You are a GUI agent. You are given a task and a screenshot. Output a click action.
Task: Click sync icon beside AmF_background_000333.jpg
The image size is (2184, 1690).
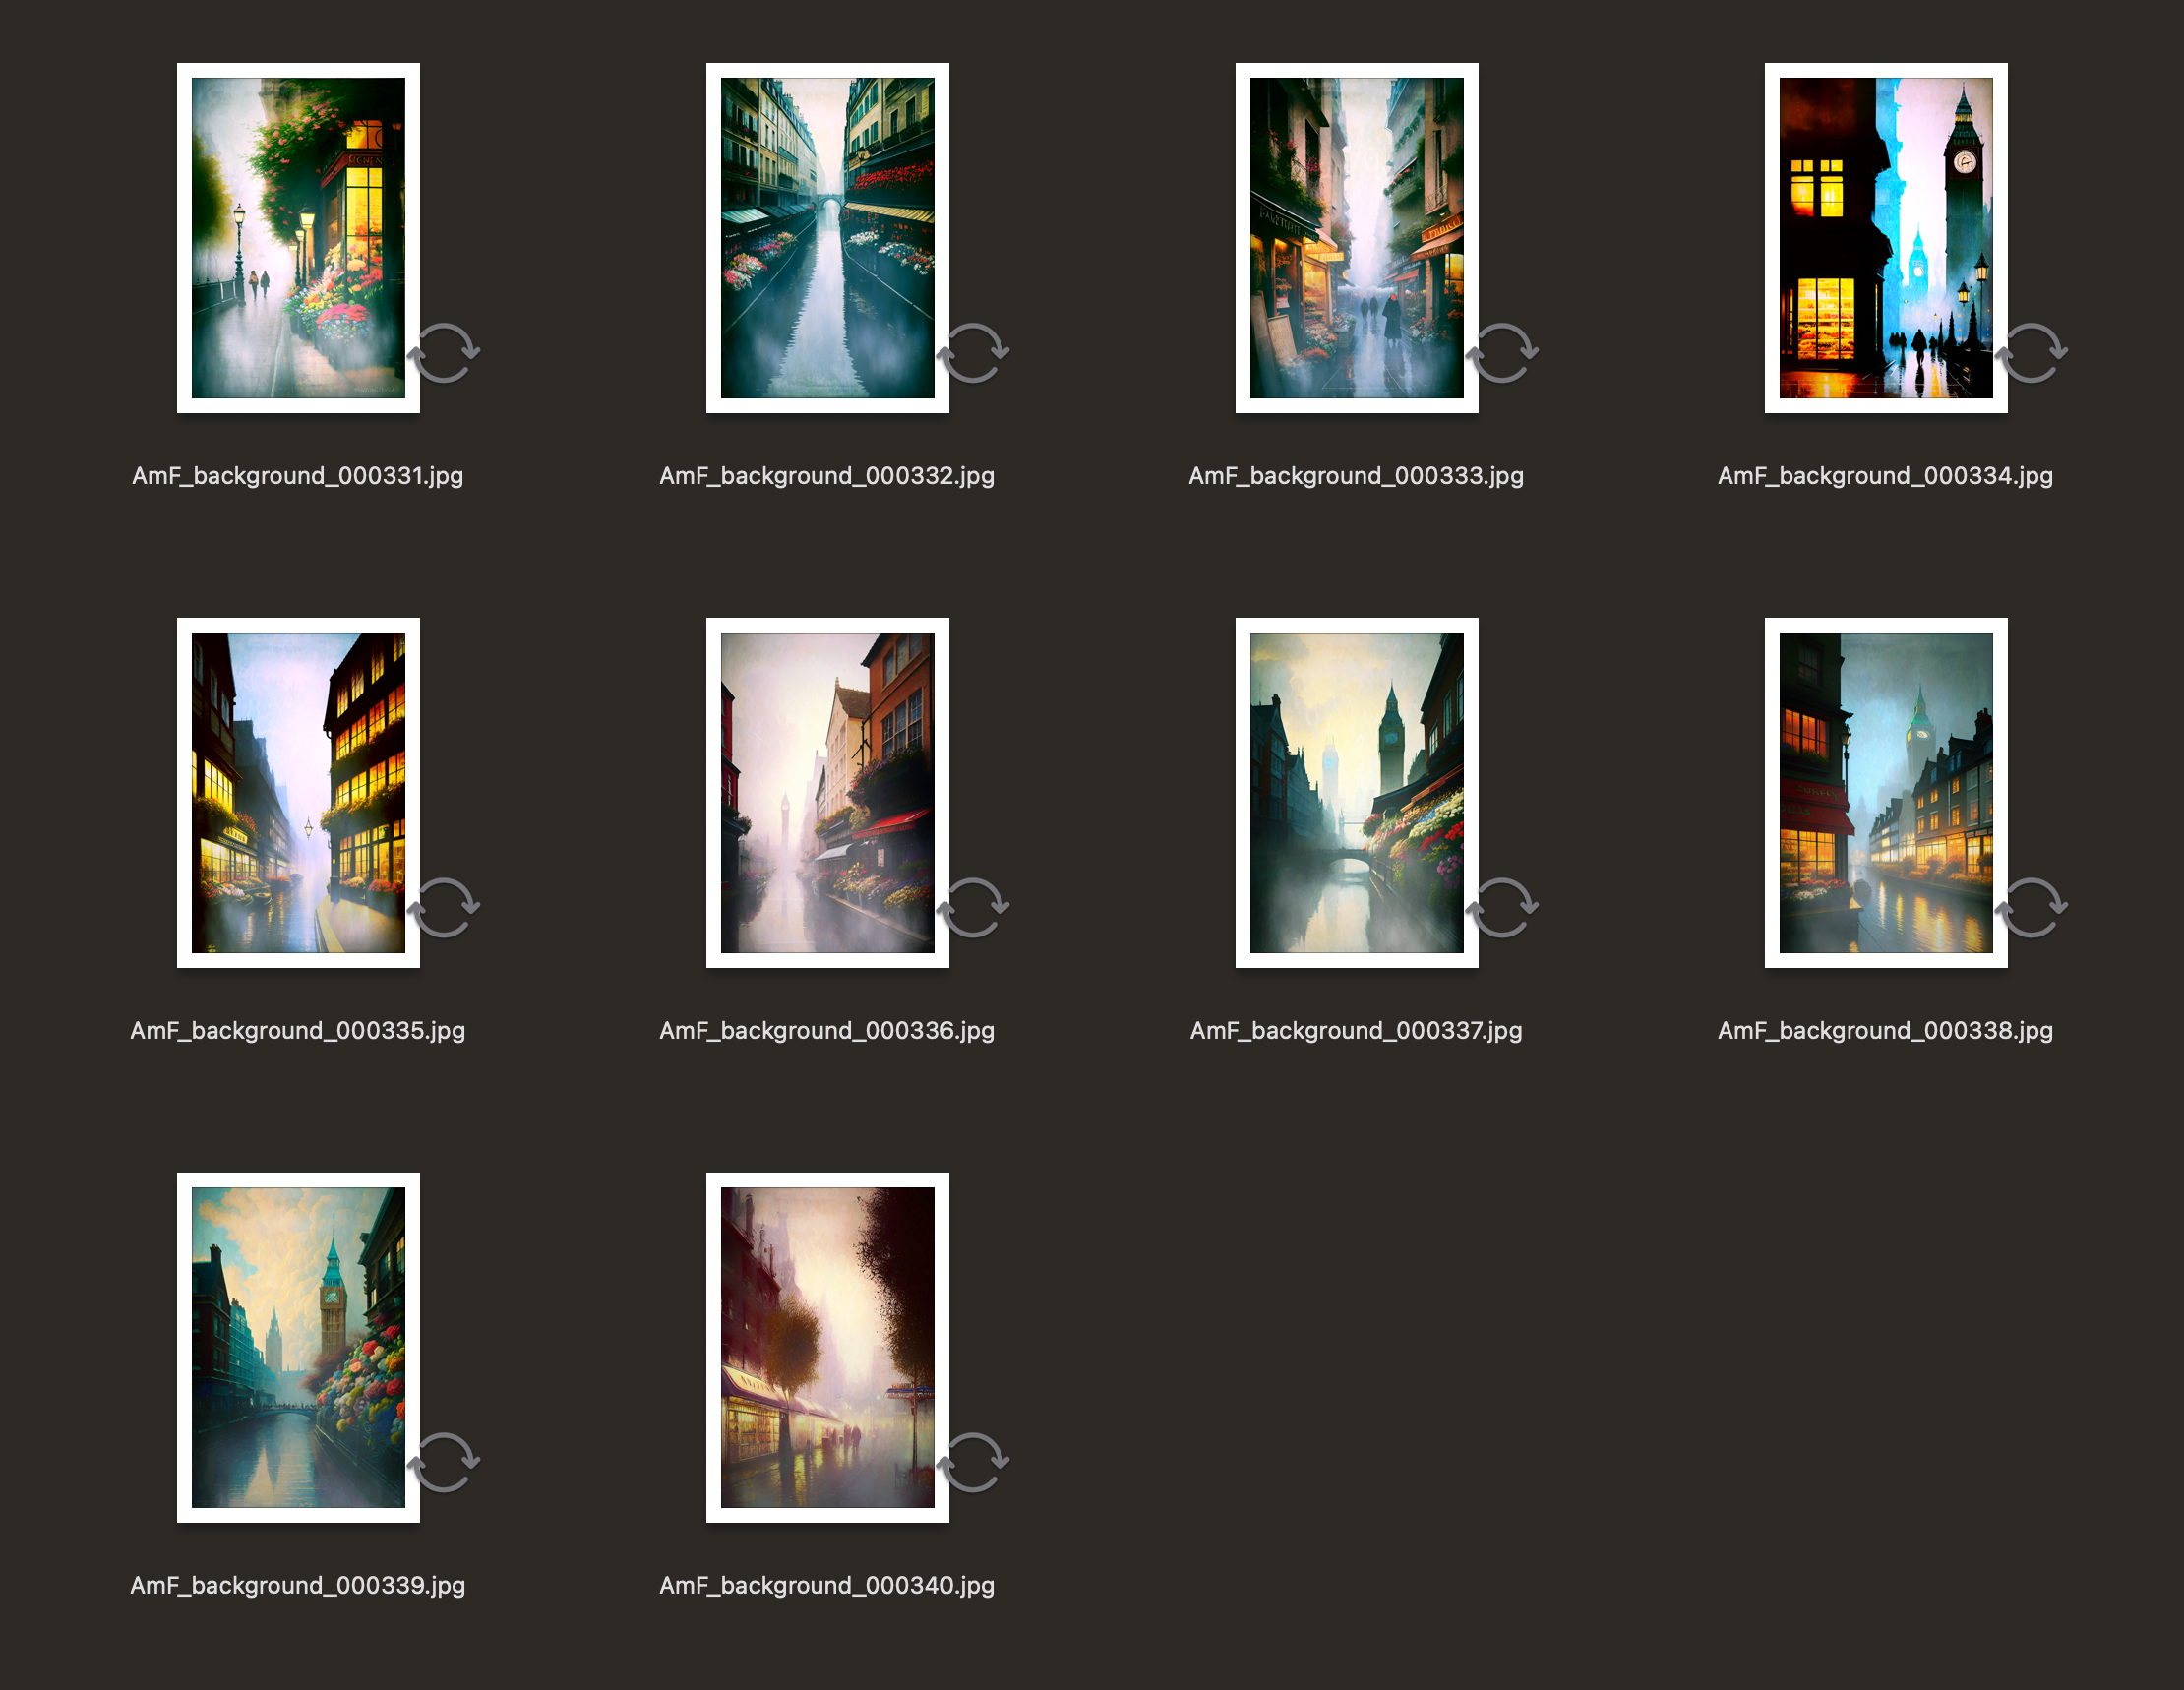point(1503,353)
